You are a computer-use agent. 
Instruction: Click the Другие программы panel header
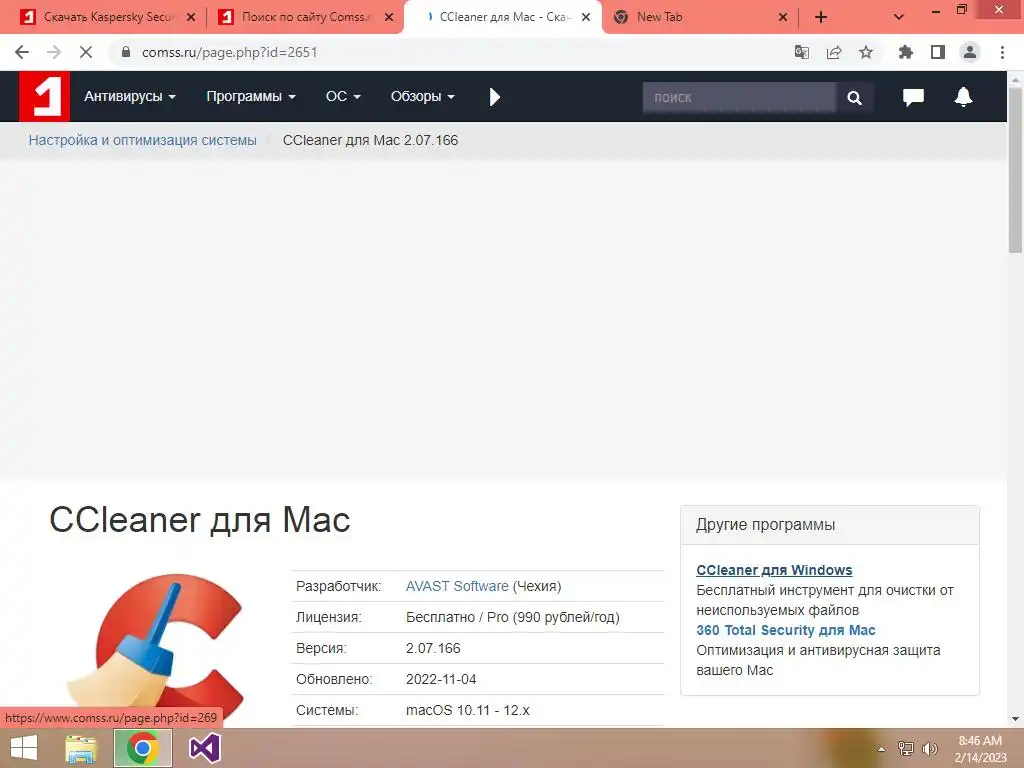(x=829, y=524)
